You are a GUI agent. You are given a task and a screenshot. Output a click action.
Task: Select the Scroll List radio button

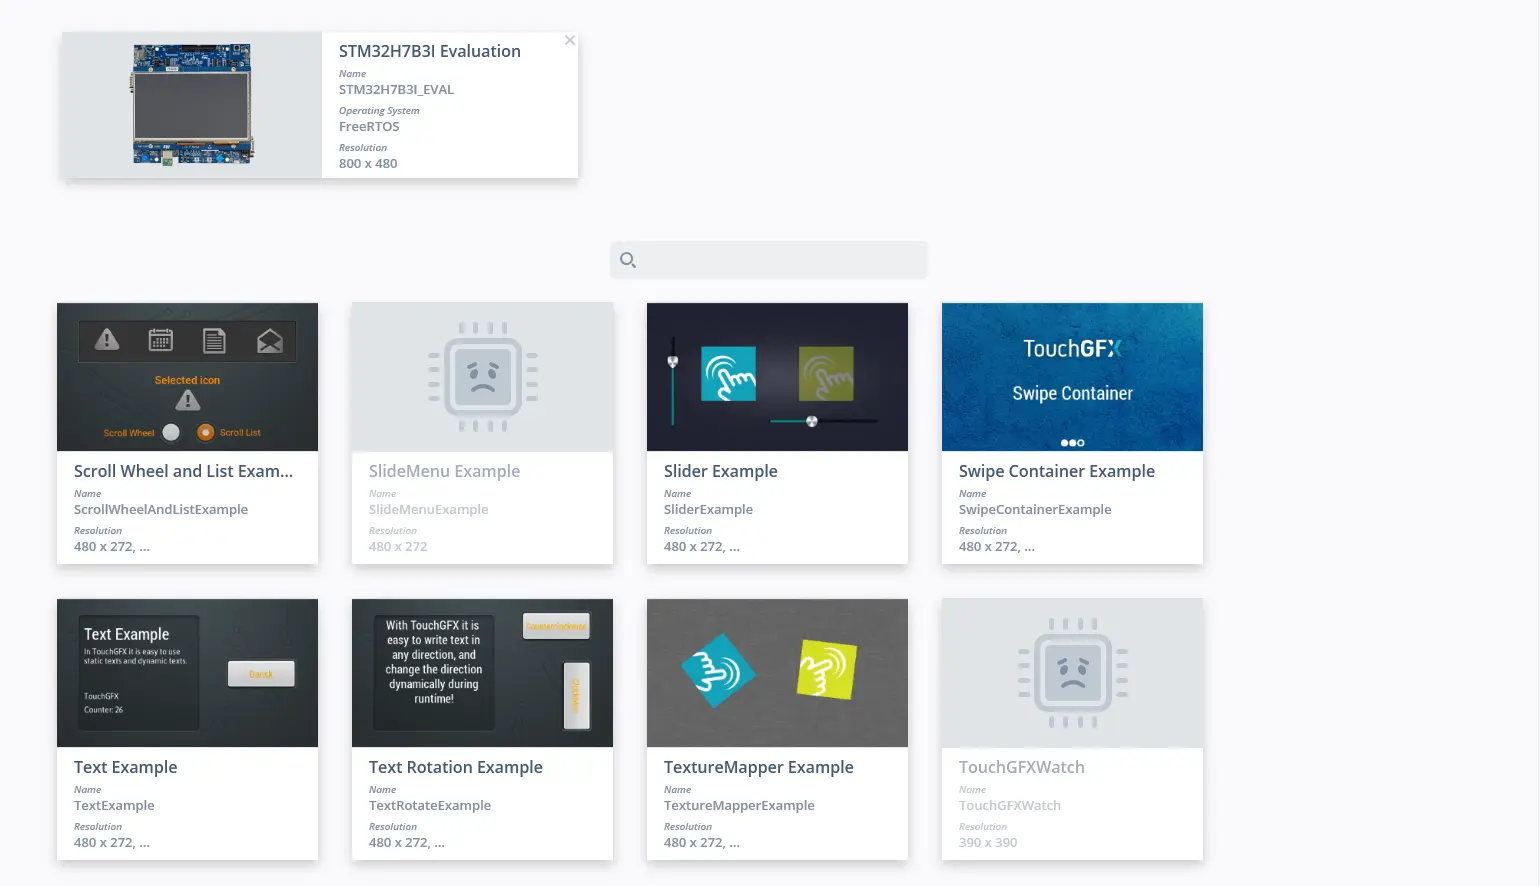pyautogui.click(x=206, y=432)
